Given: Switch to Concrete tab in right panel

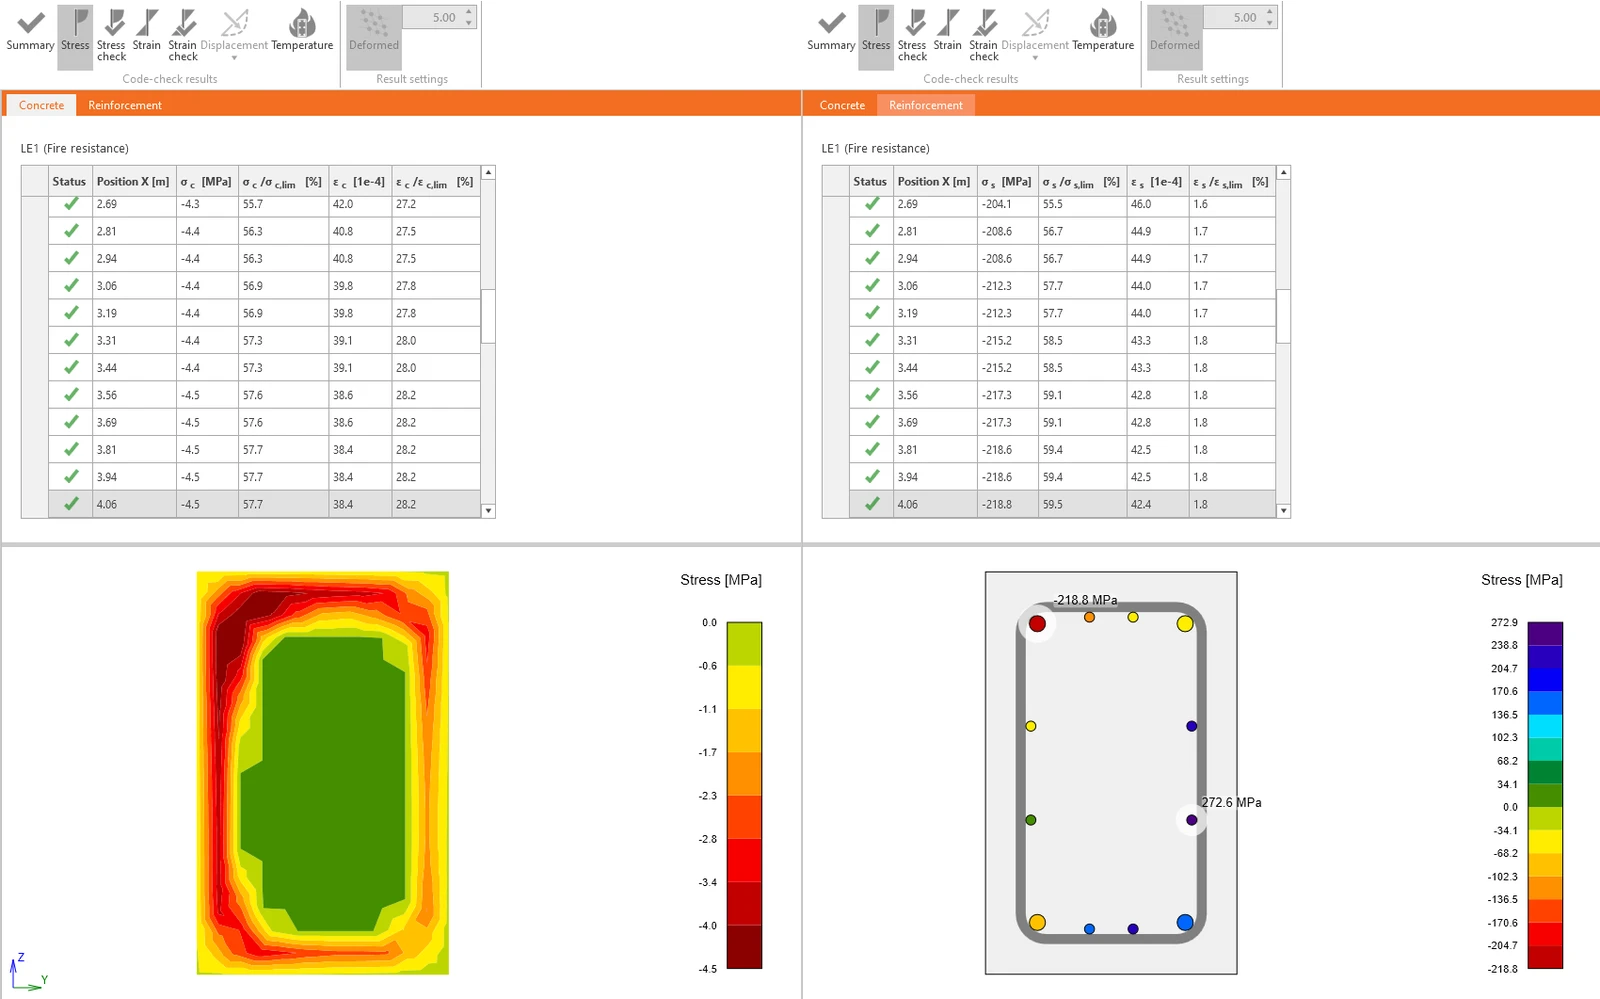Looking at the screenshot, I should pos(842,105).
